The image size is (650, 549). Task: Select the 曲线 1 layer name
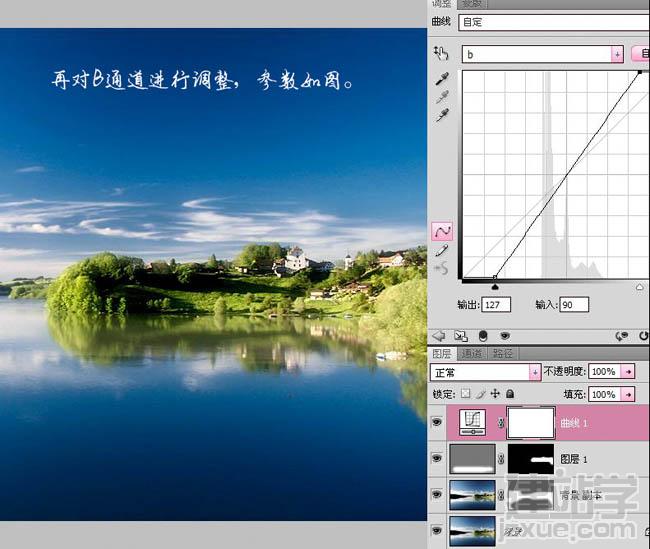tap(574, 423)
